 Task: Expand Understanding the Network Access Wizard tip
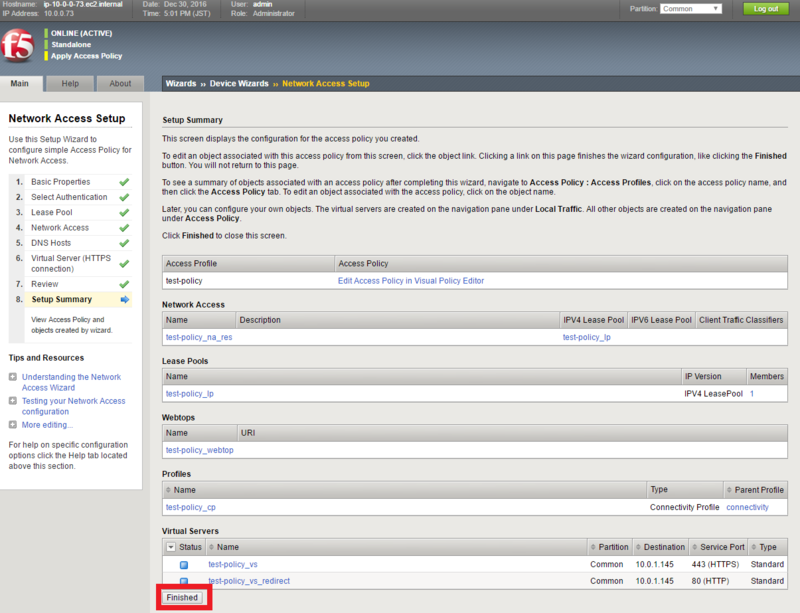[x=13, y=377]
